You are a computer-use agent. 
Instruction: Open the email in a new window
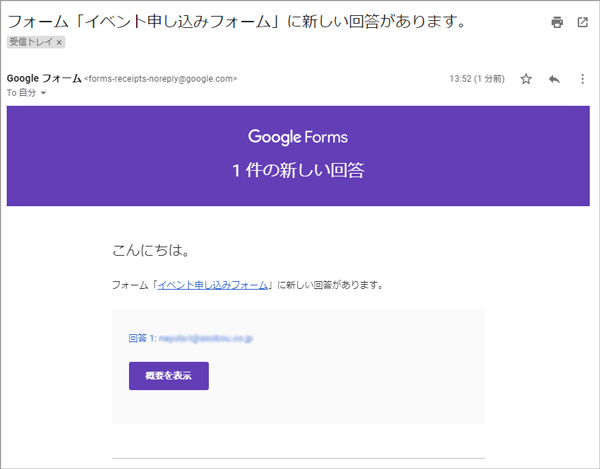coord(582,22)
